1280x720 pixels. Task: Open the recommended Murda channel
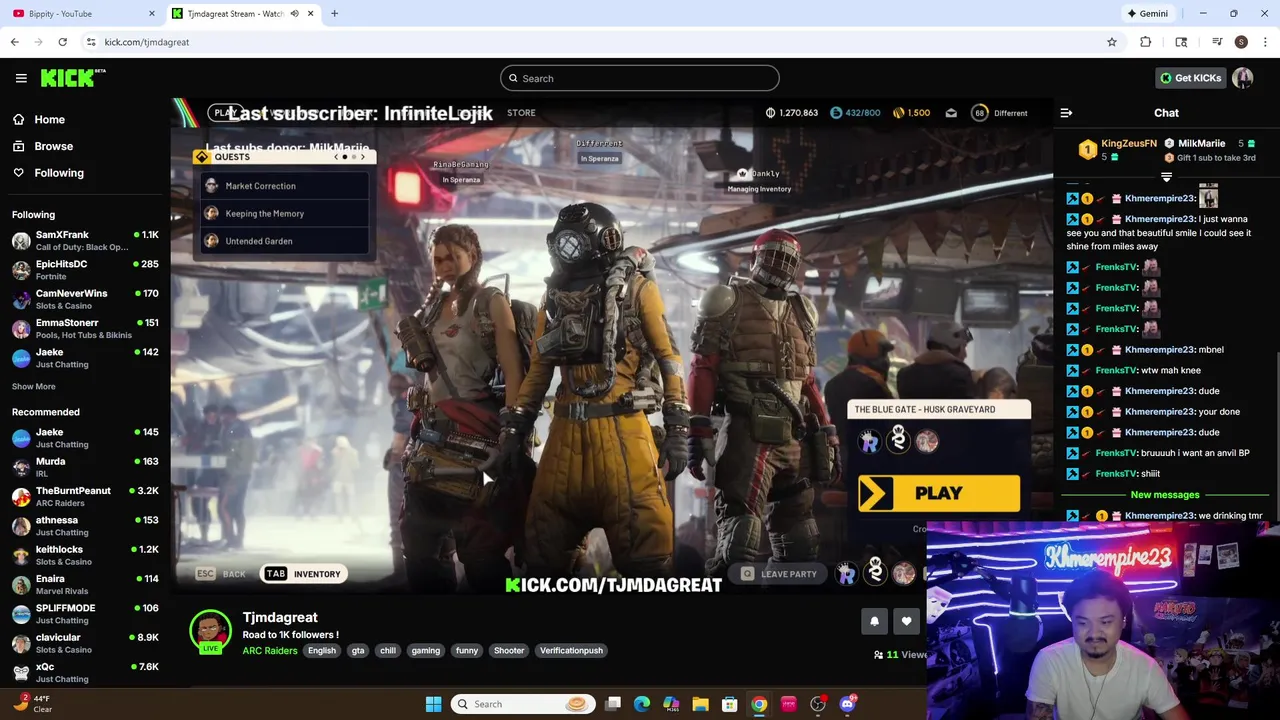coord(85,467)
